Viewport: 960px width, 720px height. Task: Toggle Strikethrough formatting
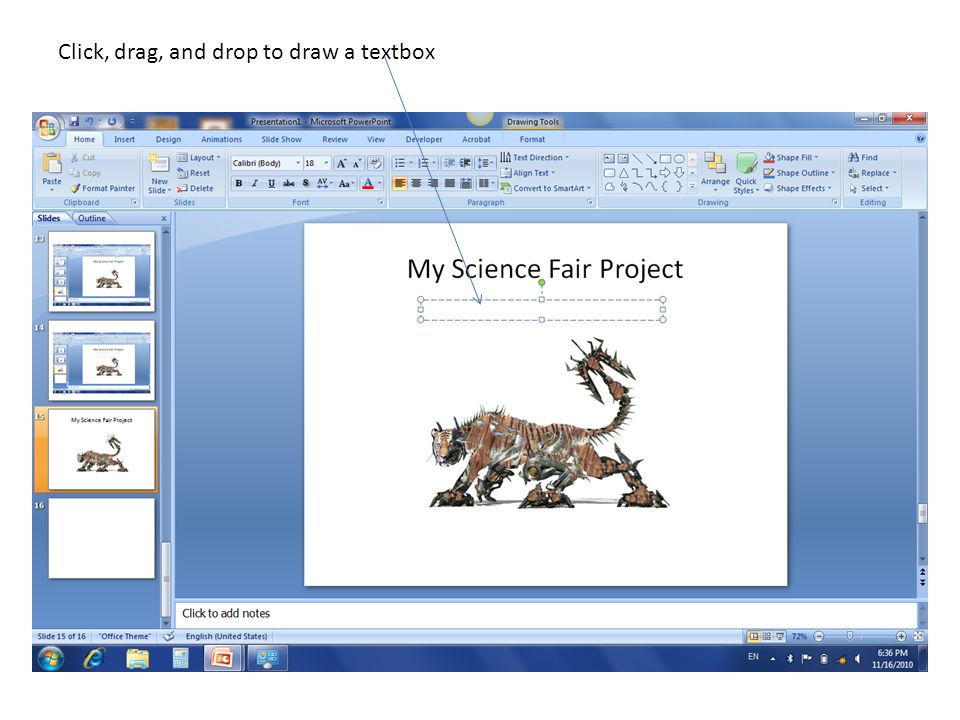point(288,183)
